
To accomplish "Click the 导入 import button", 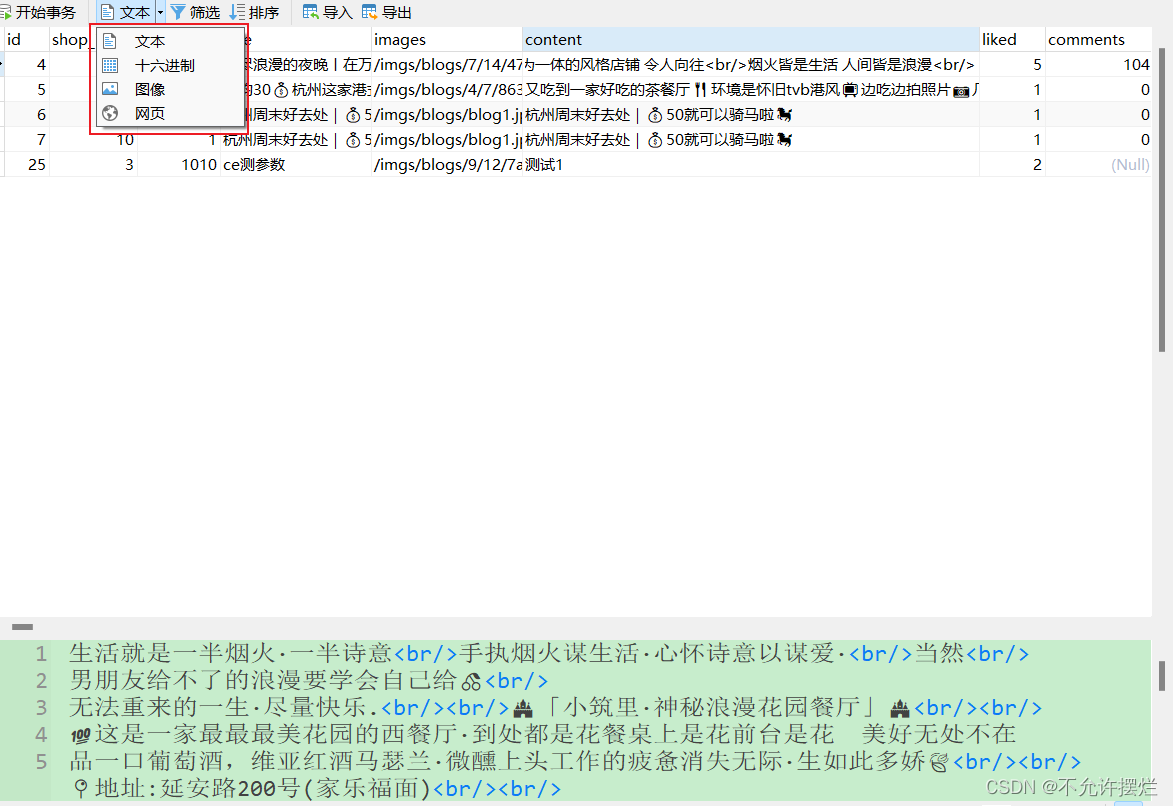I will pos(328,12).
